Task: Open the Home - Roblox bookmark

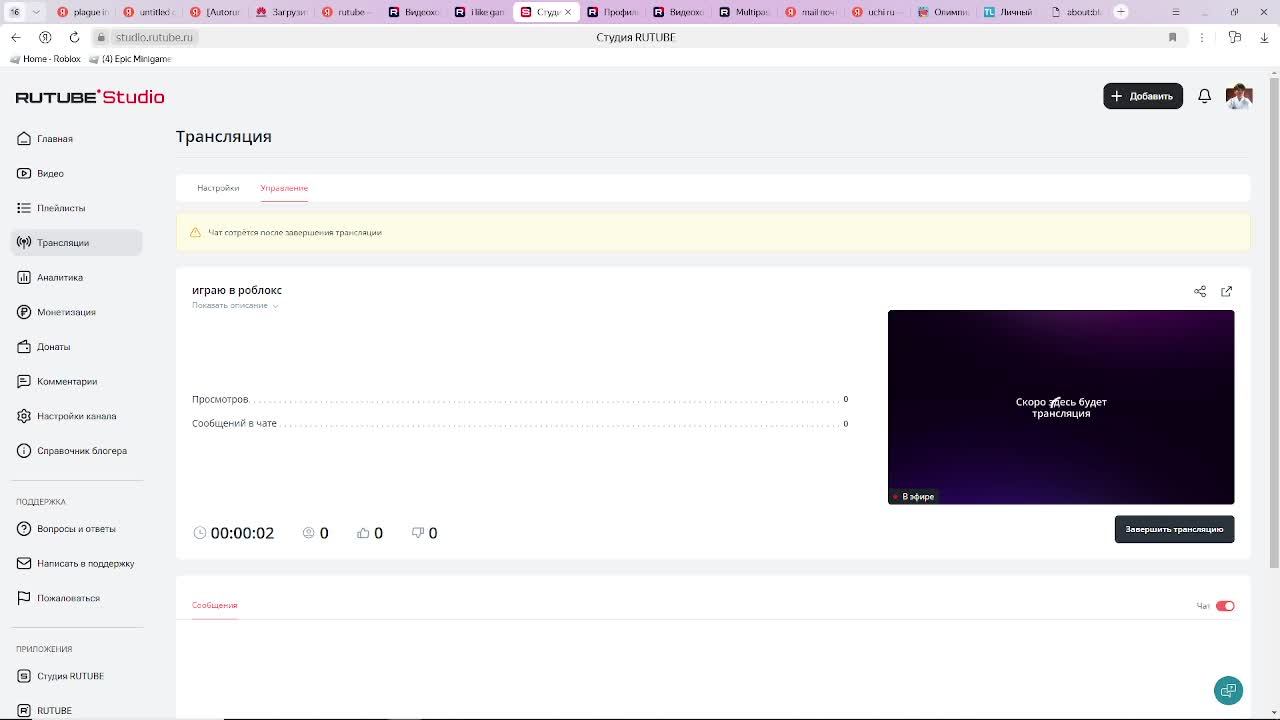Action: point(46,59)
